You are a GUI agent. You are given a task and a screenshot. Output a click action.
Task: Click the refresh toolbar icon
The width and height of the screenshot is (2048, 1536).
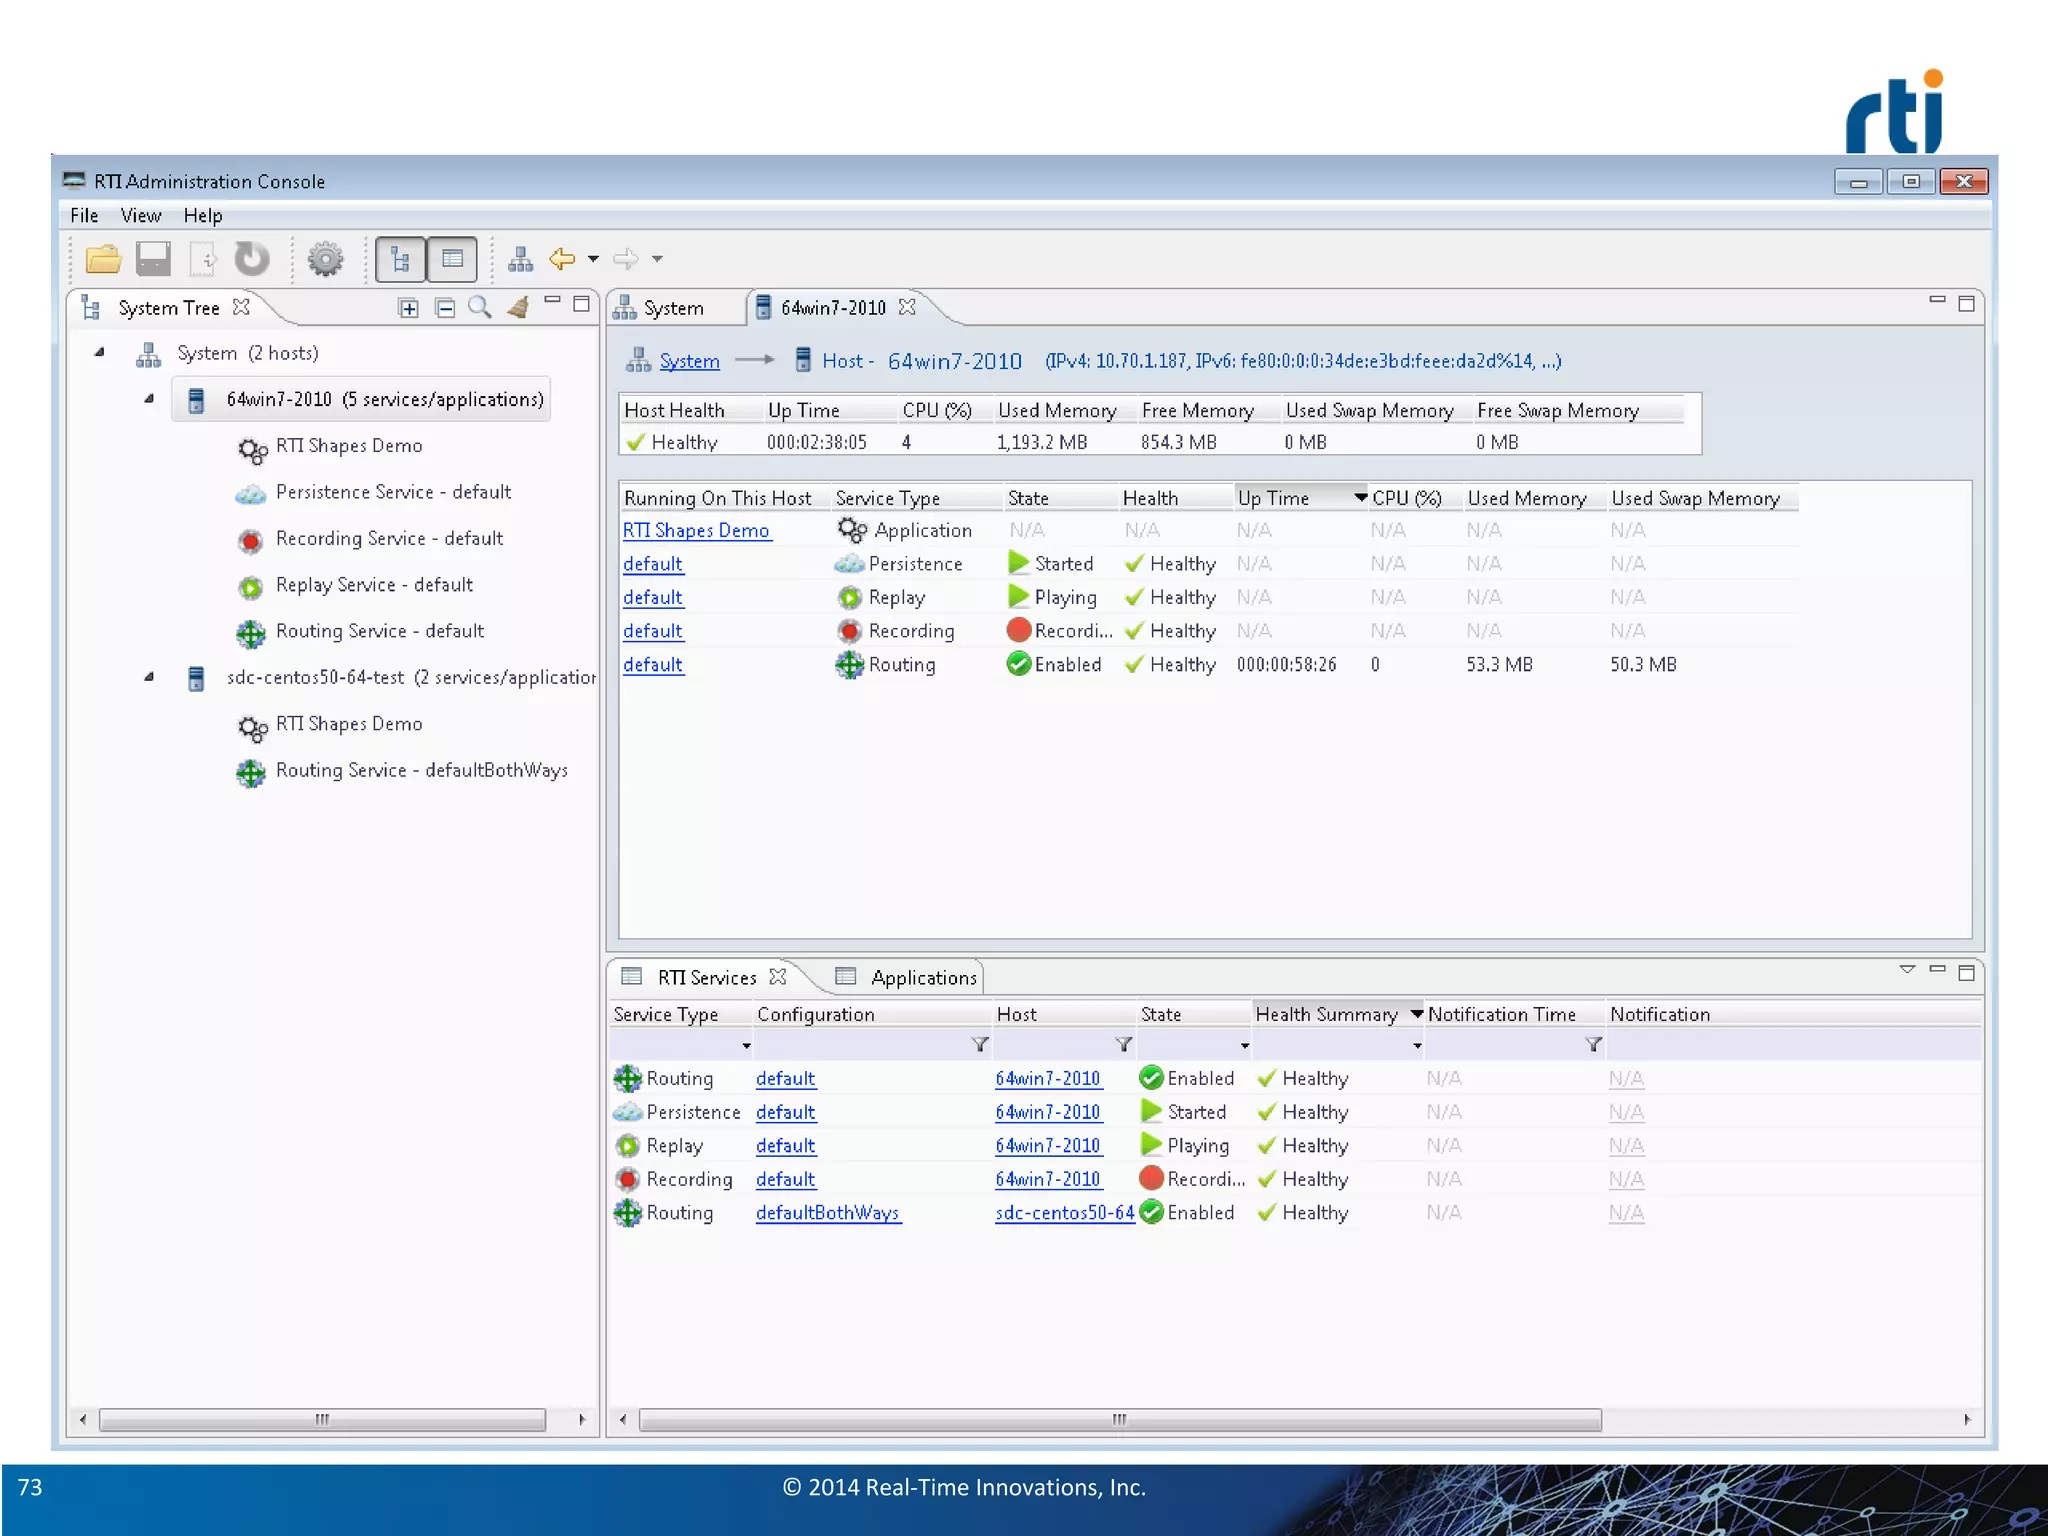coord(252,259)
